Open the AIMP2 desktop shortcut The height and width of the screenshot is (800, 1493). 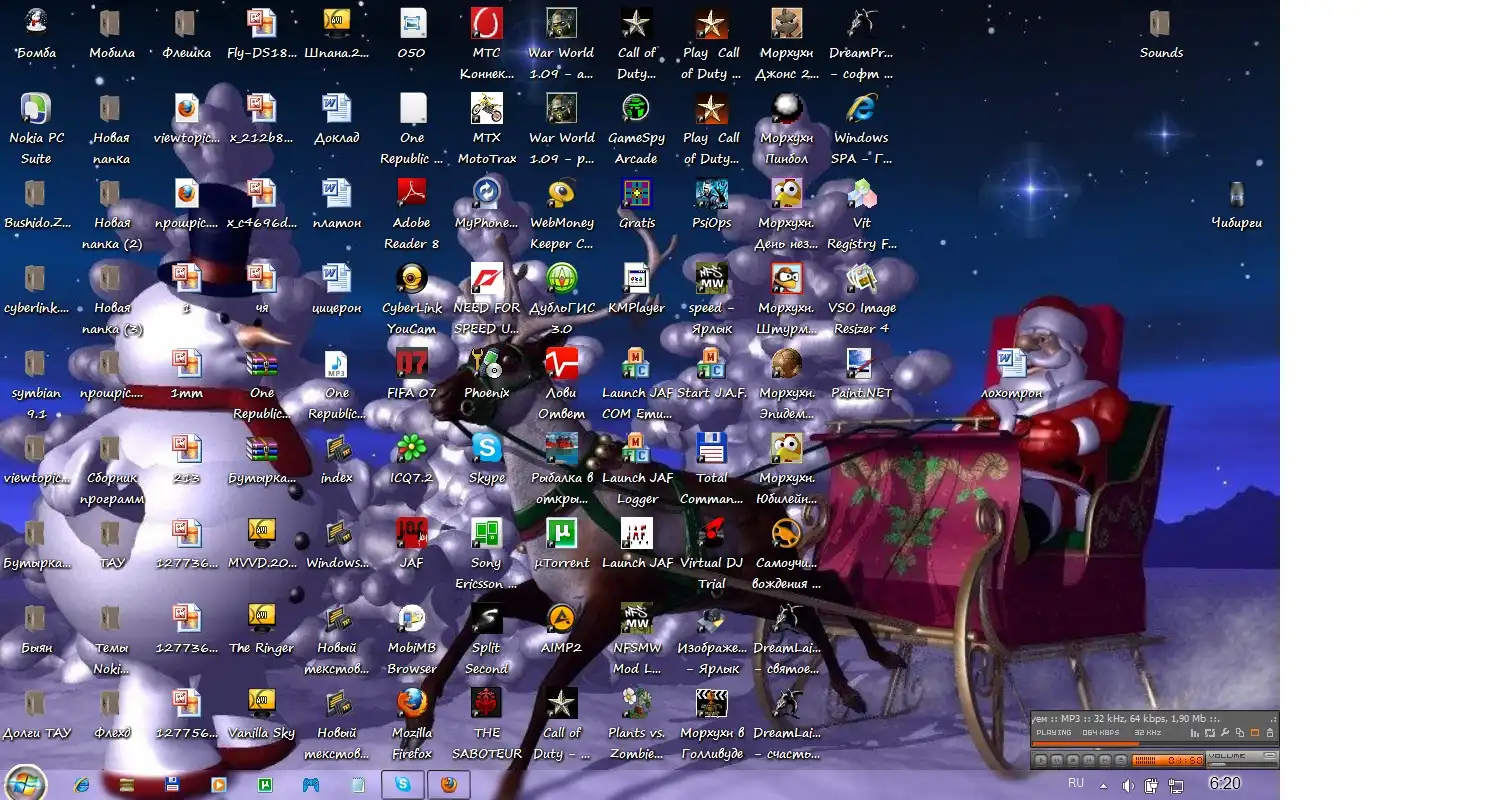click(x=561, y=618)
